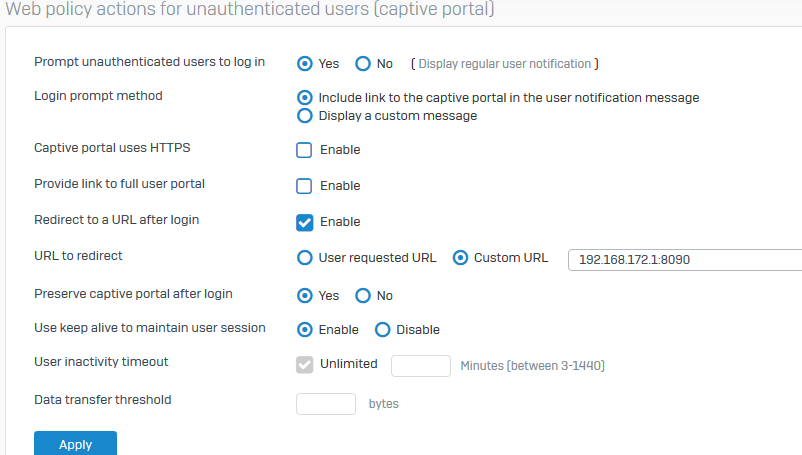The image size is (802, 455).
Task: Toggle the Unlimited inactivity timeout checkbox
Action: point(305,365)
